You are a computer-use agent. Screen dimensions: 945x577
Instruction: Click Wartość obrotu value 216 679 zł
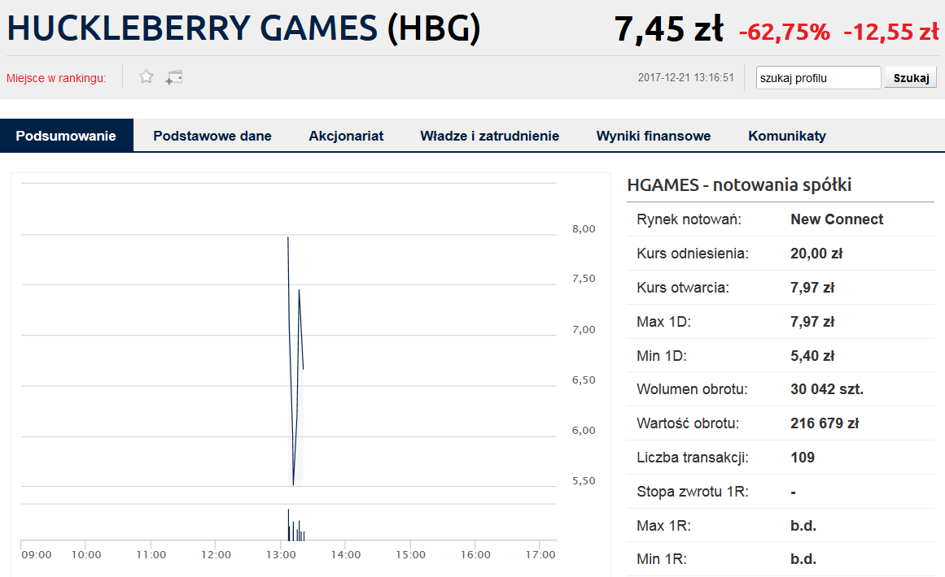824,423
